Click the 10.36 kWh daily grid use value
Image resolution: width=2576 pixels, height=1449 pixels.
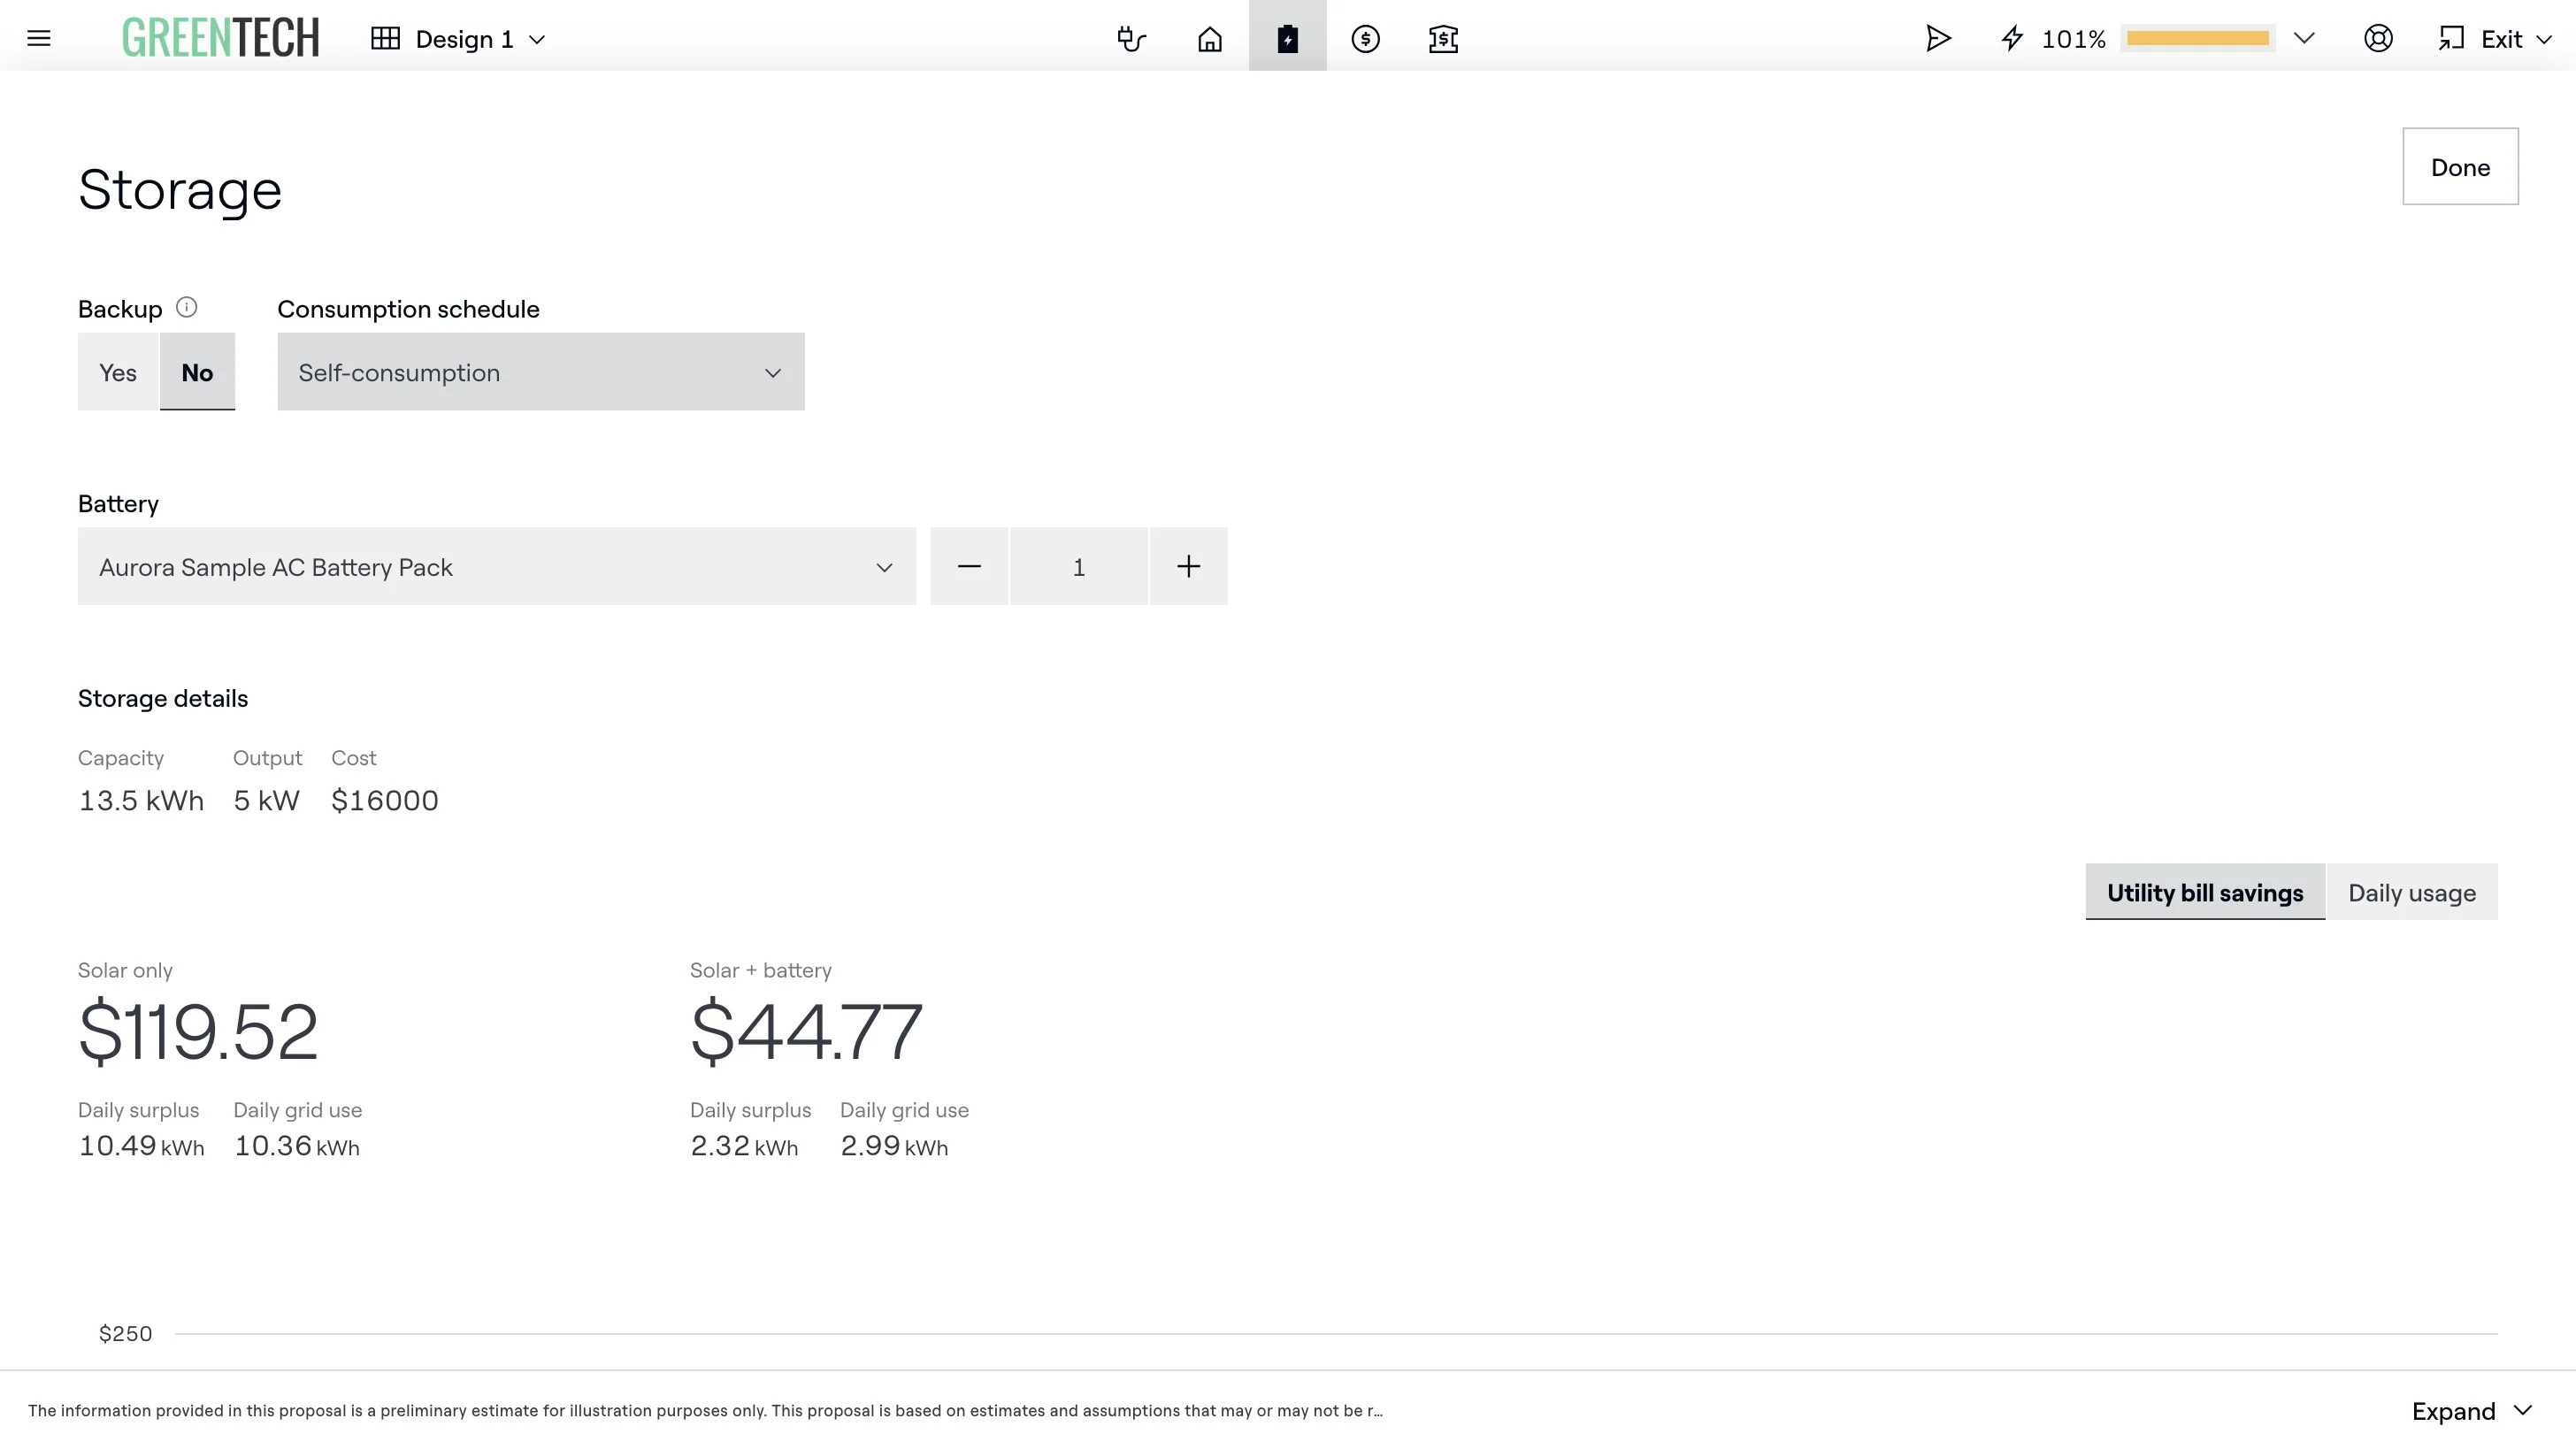pyautogui.click(x=296, y=1146)
